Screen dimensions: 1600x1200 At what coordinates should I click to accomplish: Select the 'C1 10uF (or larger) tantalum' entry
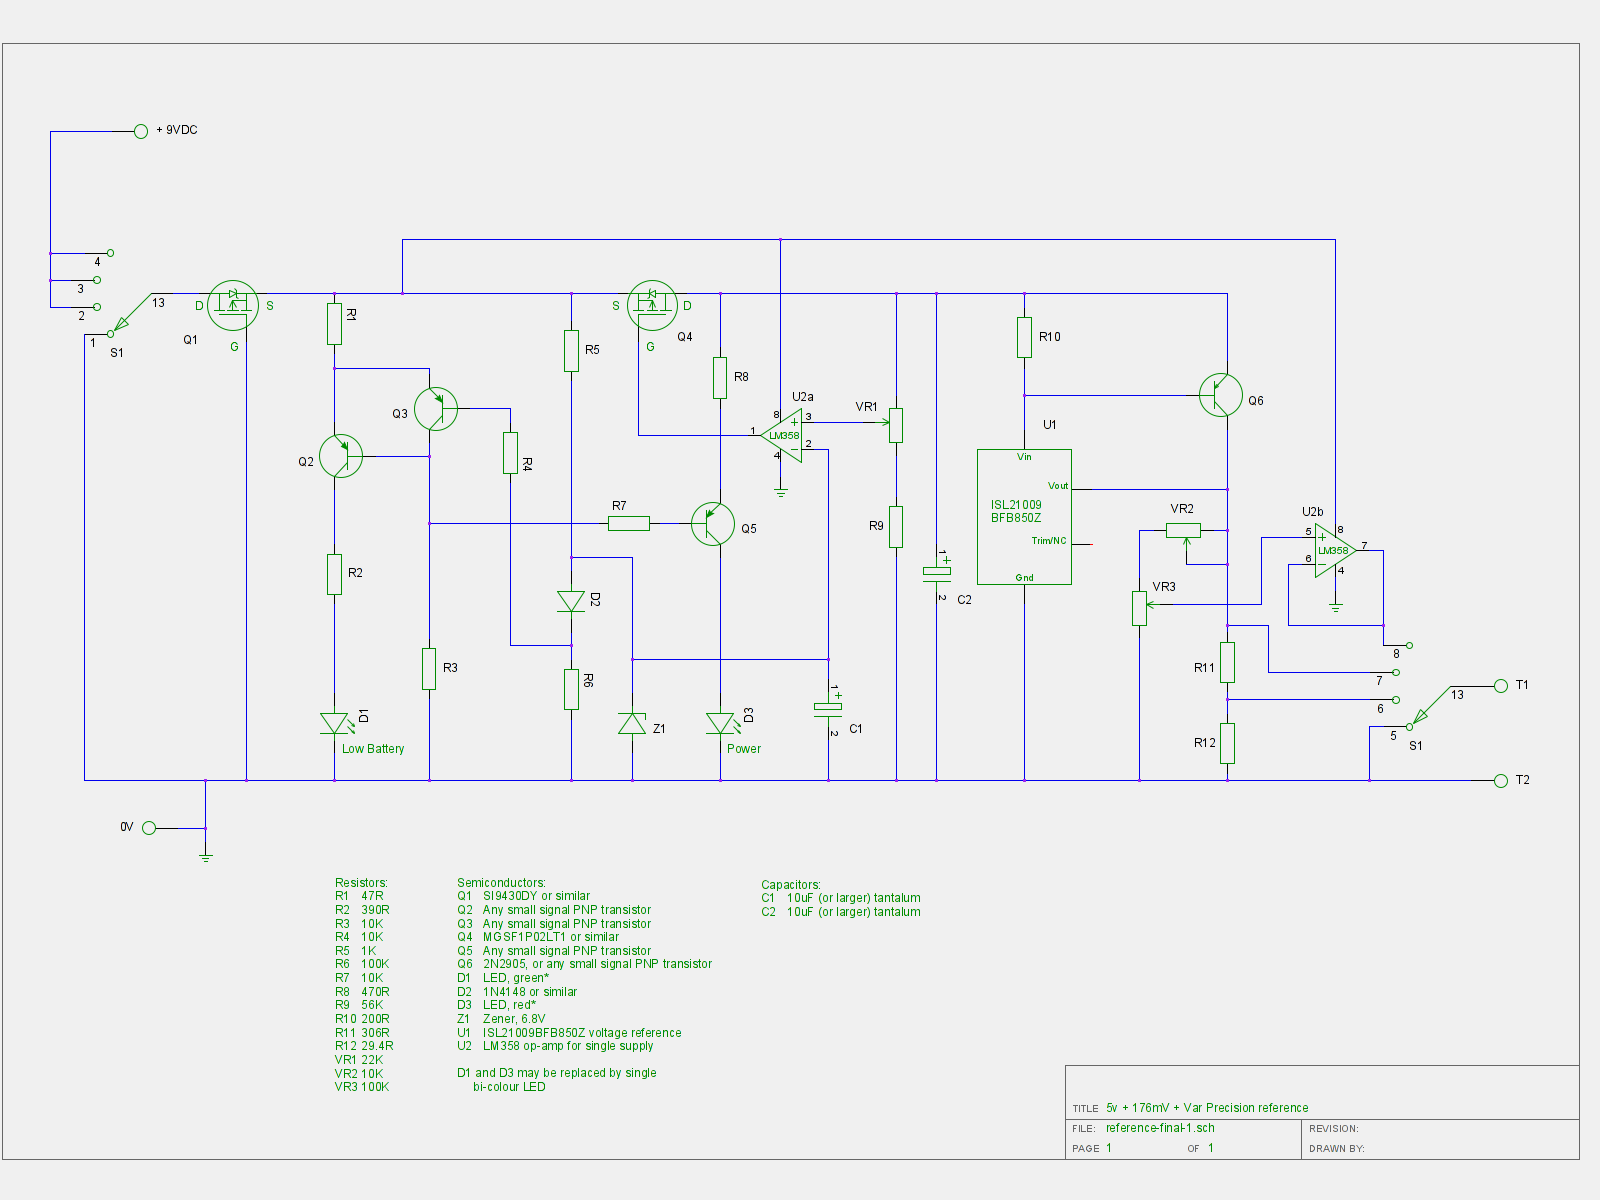pyautogui.click(x=841, y=898)
